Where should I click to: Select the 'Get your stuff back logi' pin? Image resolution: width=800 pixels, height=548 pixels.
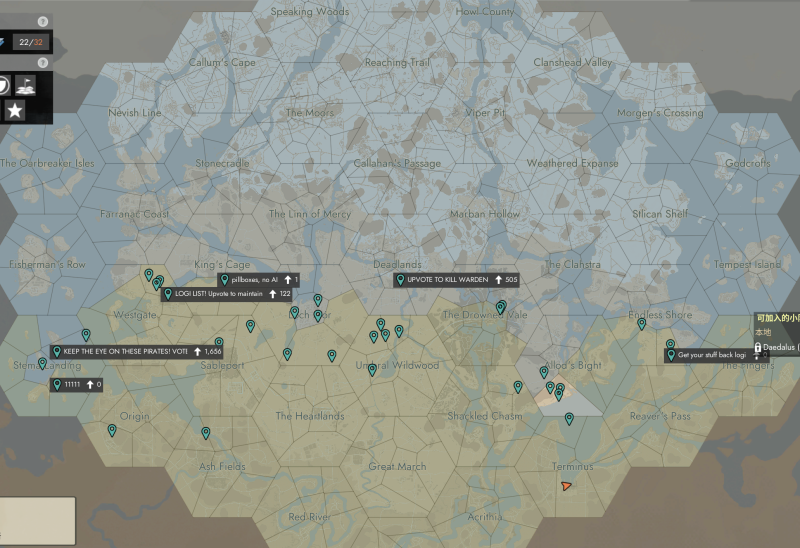coord(671,355)
